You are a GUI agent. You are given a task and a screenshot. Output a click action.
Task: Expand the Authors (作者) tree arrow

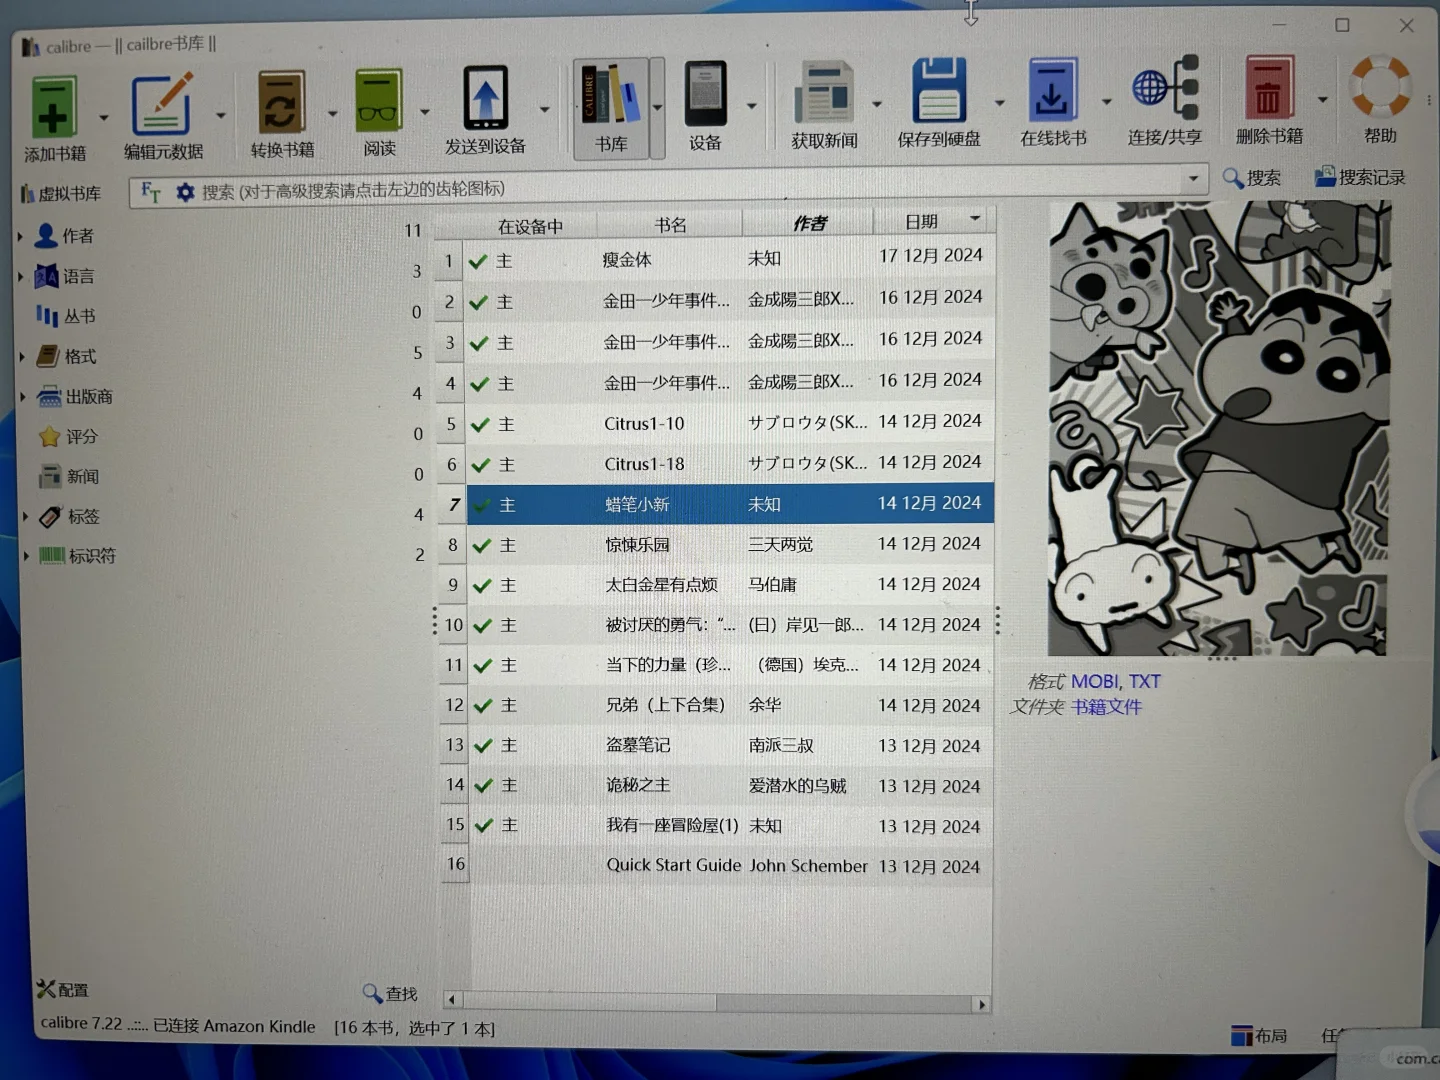20,236
